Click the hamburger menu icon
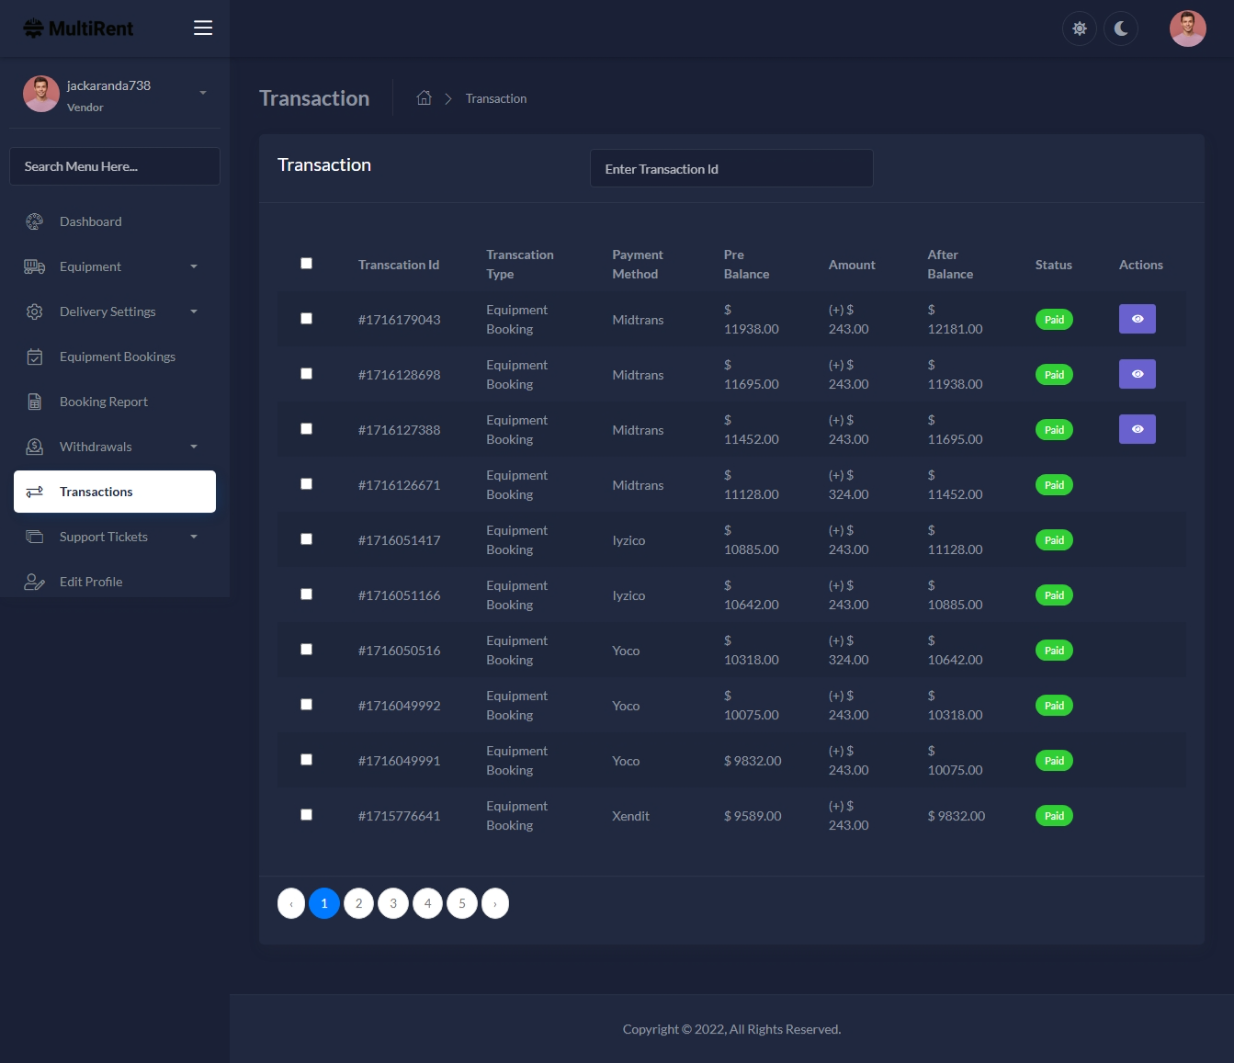This screenshot has height=1063, width=1234. coord(203,28)
